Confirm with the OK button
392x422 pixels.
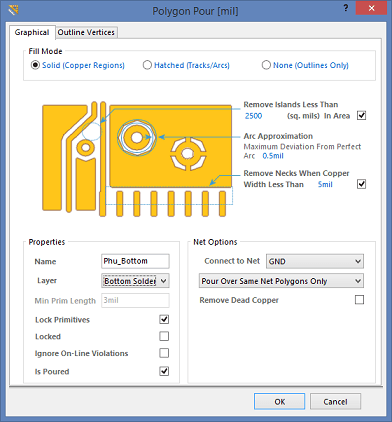(279, 402)
